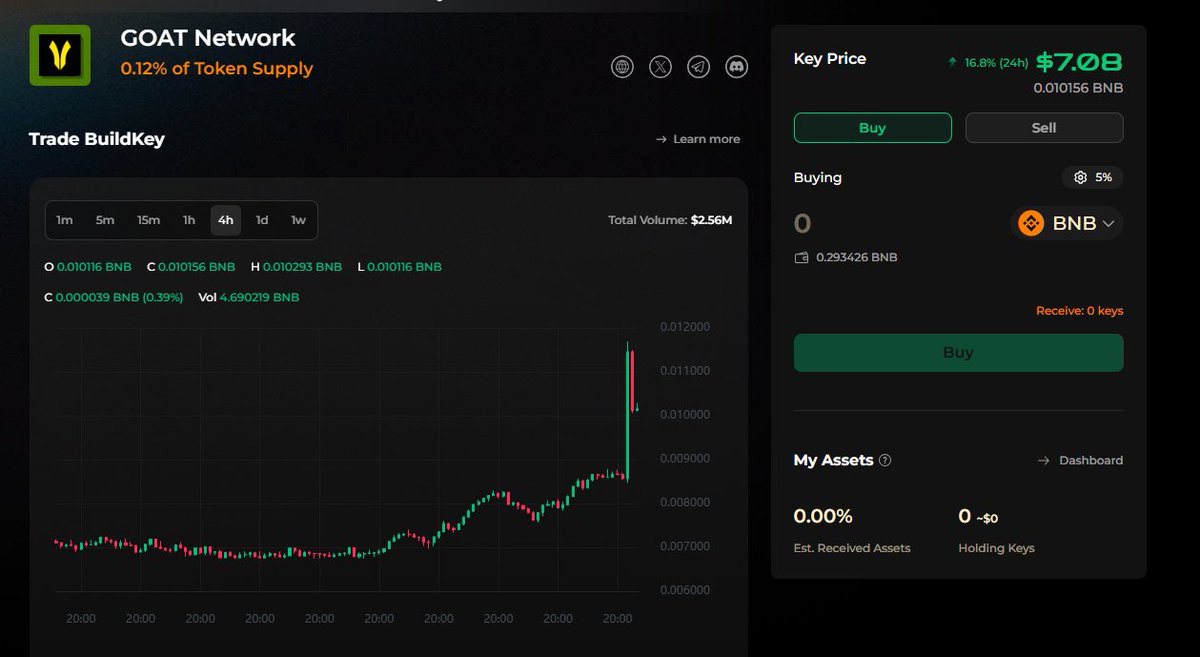Select the 1d timeframe
The image size is (1200, 657).
[x=262, y=220]
